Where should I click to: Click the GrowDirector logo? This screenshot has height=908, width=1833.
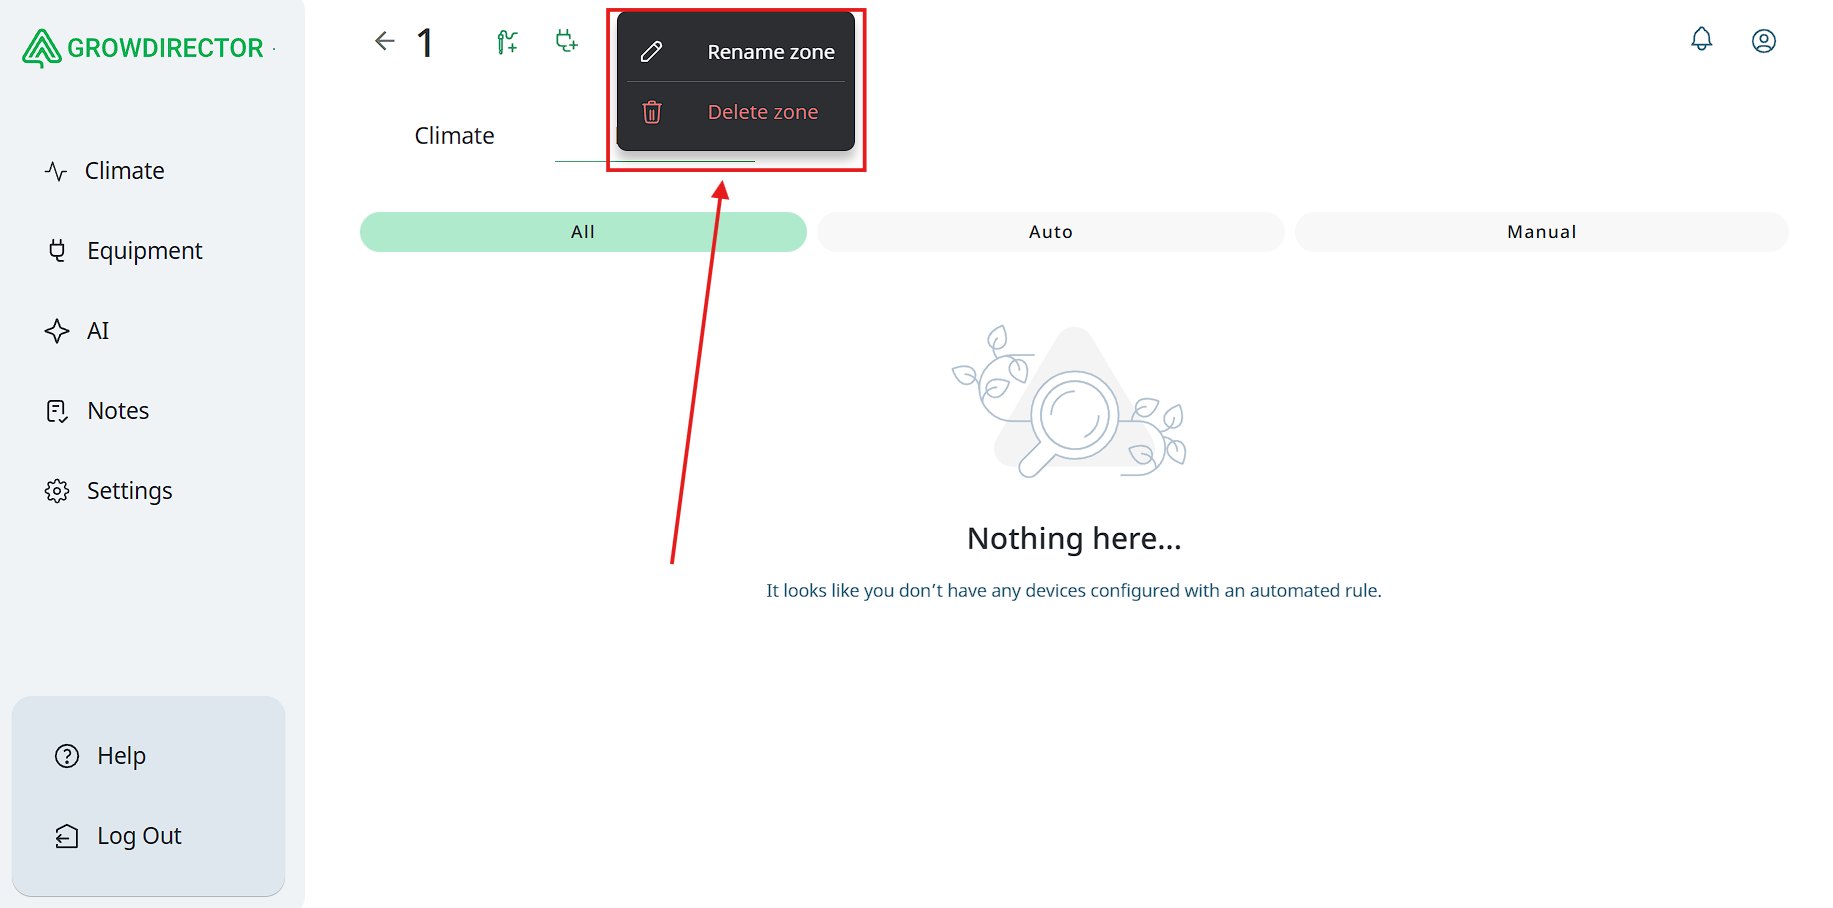coord(143,47)
